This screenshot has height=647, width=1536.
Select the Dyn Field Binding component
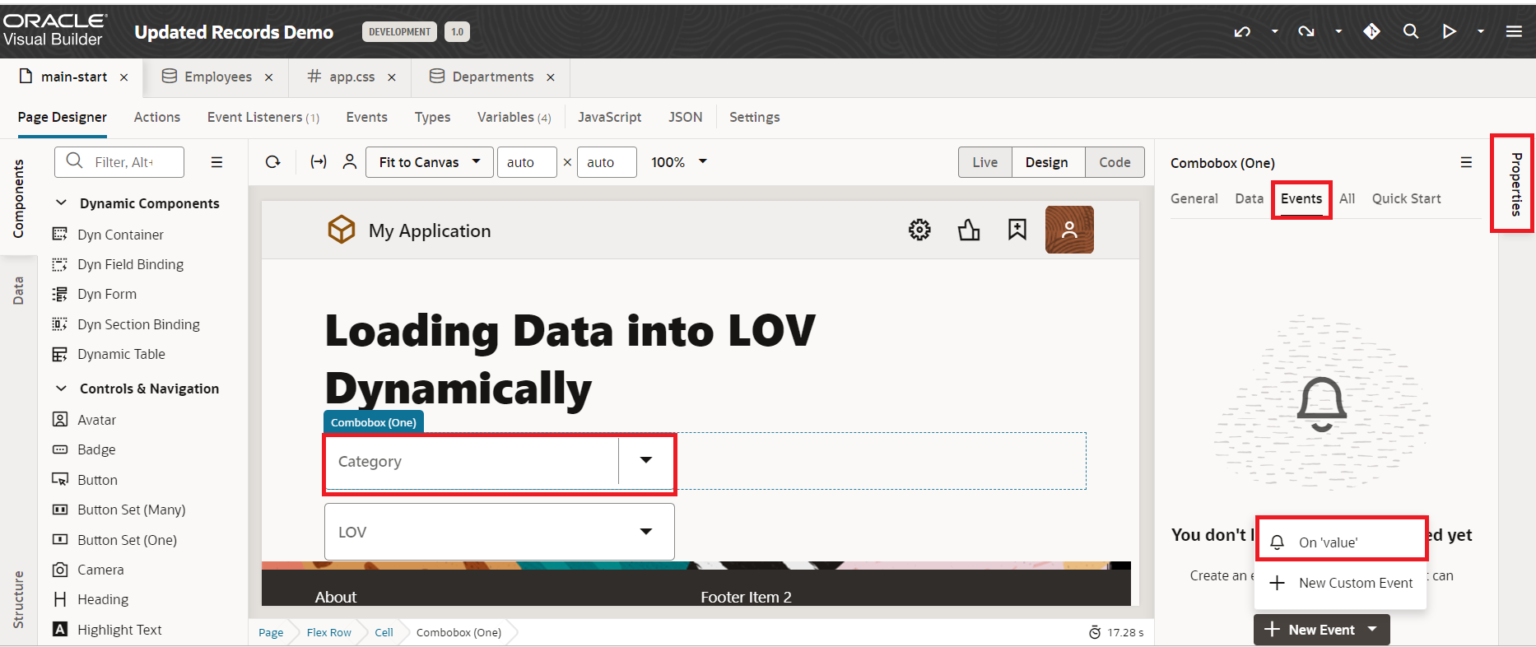click(x=130, y=264)
